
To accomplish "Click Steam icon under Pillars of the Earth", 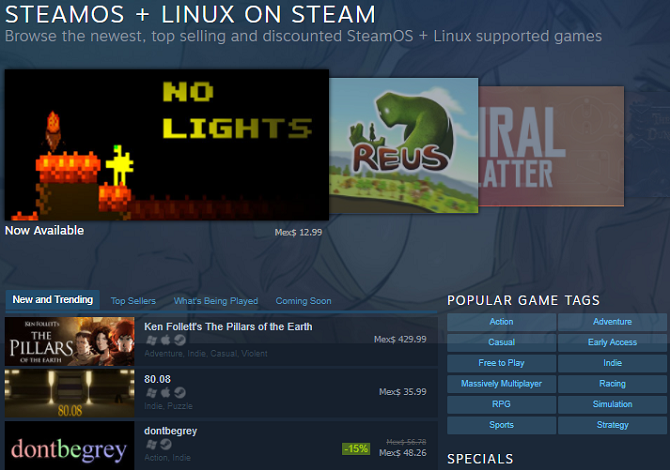I will point(180,340).
